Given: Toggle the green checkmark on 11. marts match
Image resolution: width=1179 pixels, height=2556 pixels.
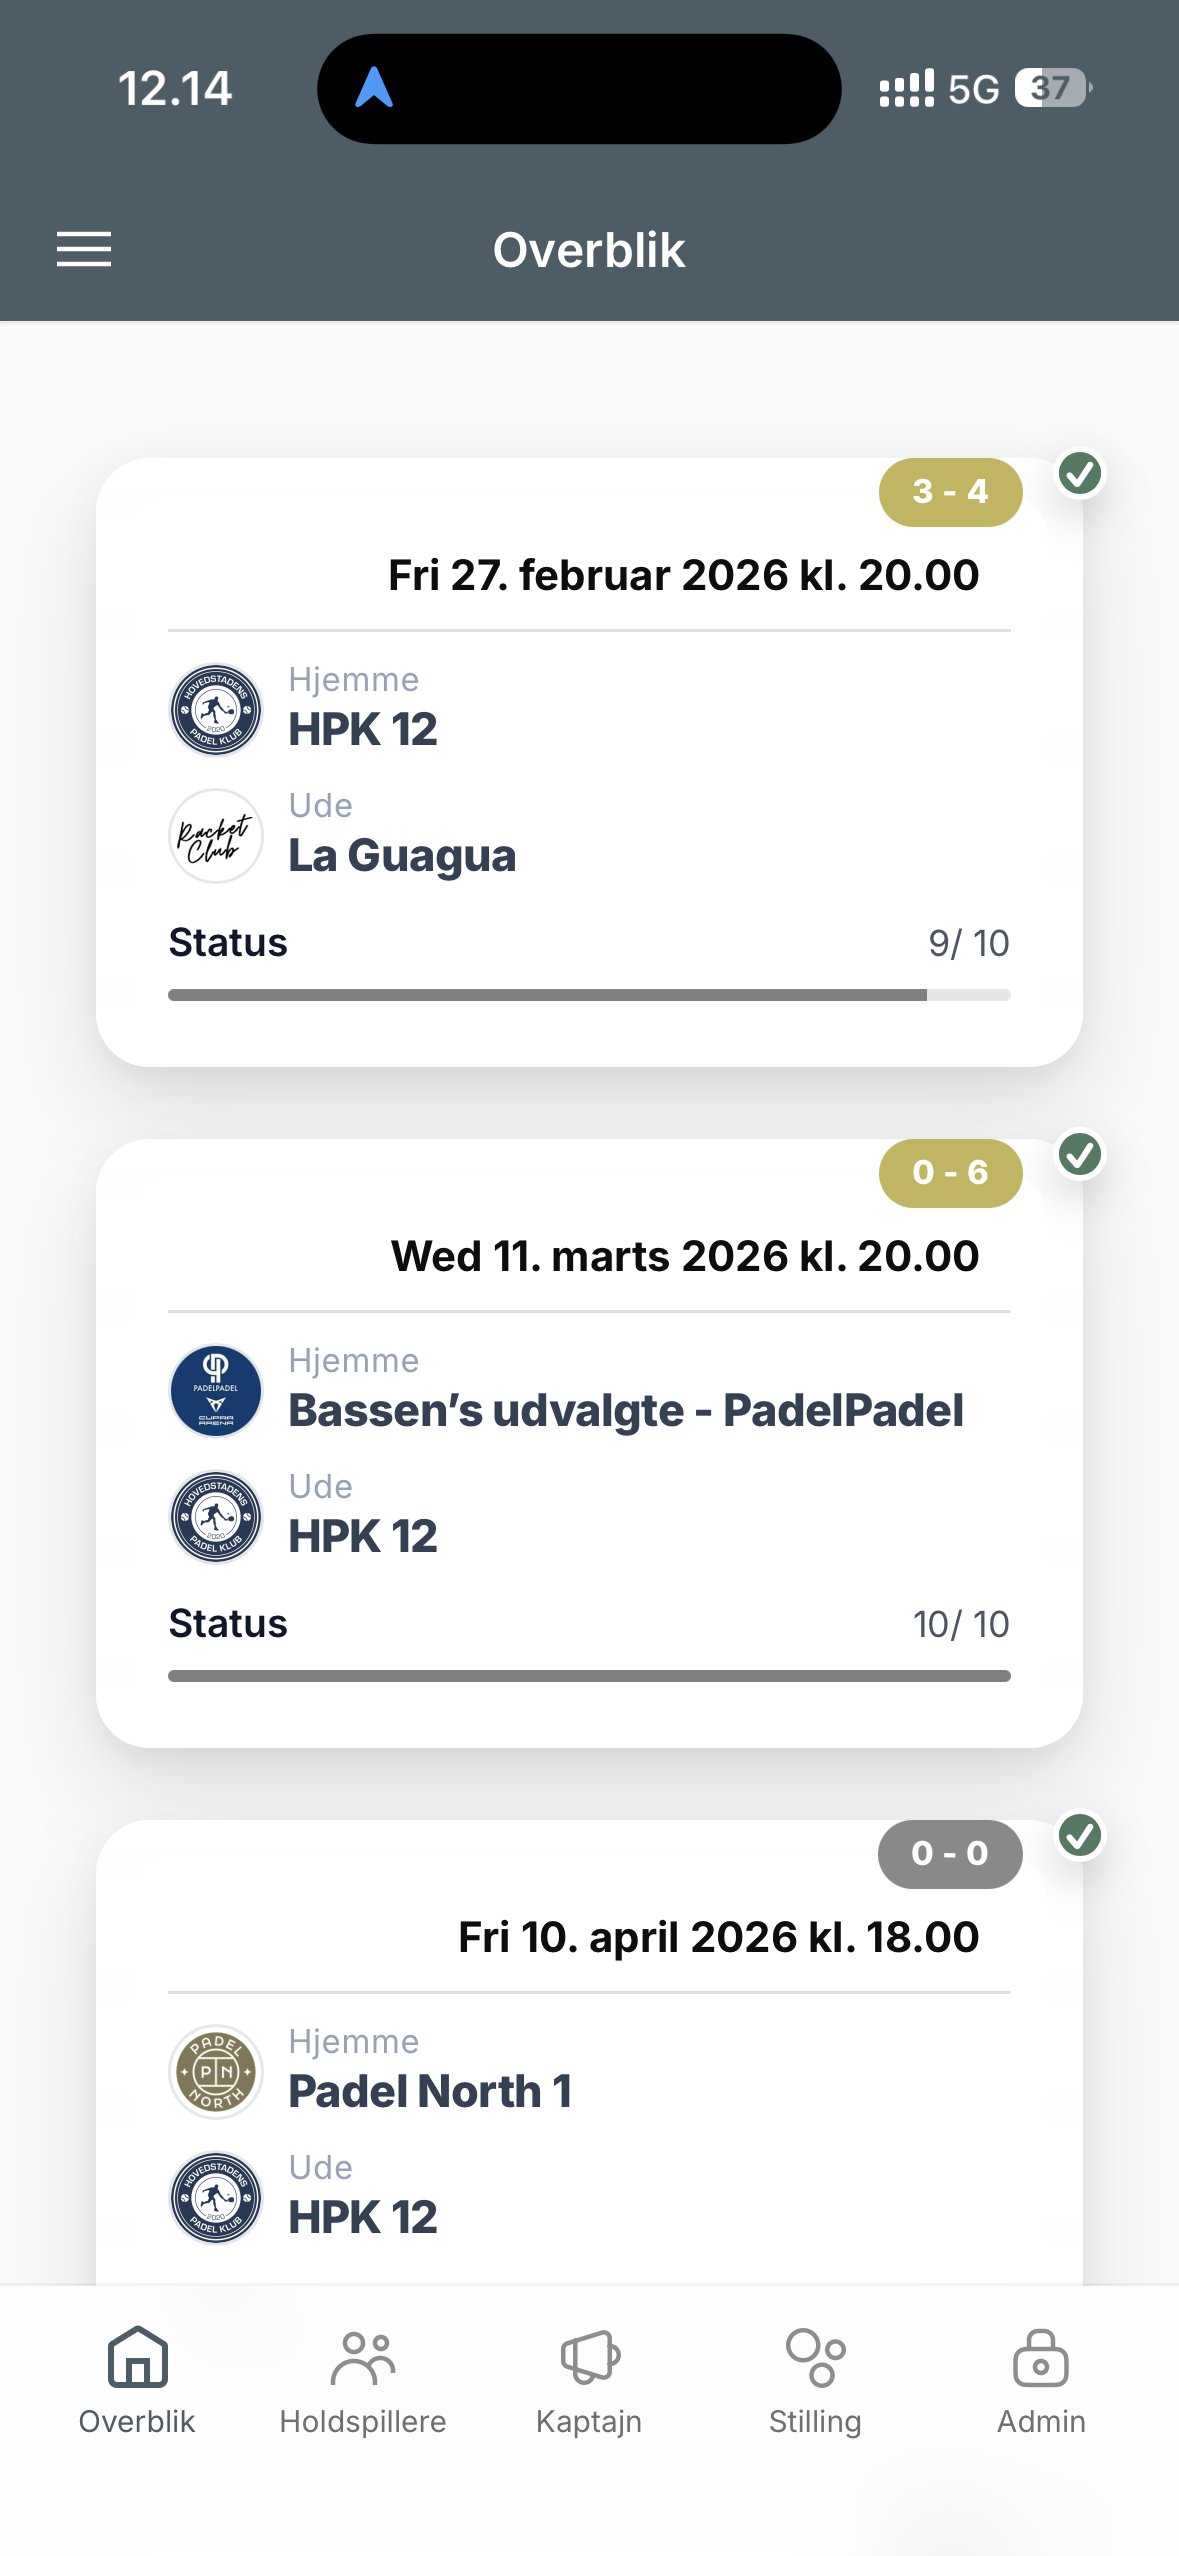Looking at the screenshot, I should click(1080, 1154).
